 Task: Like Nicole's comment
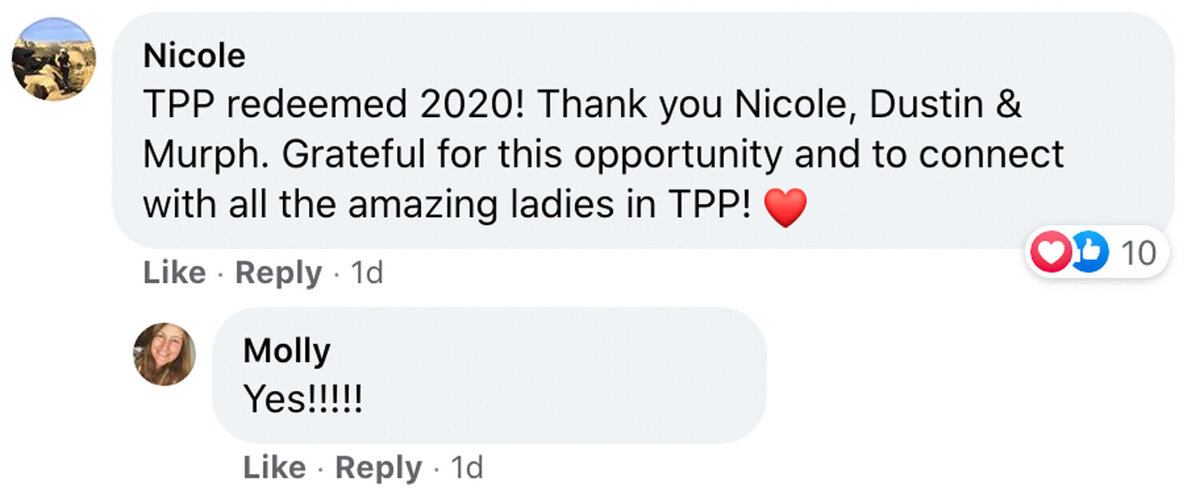(177, 273)
